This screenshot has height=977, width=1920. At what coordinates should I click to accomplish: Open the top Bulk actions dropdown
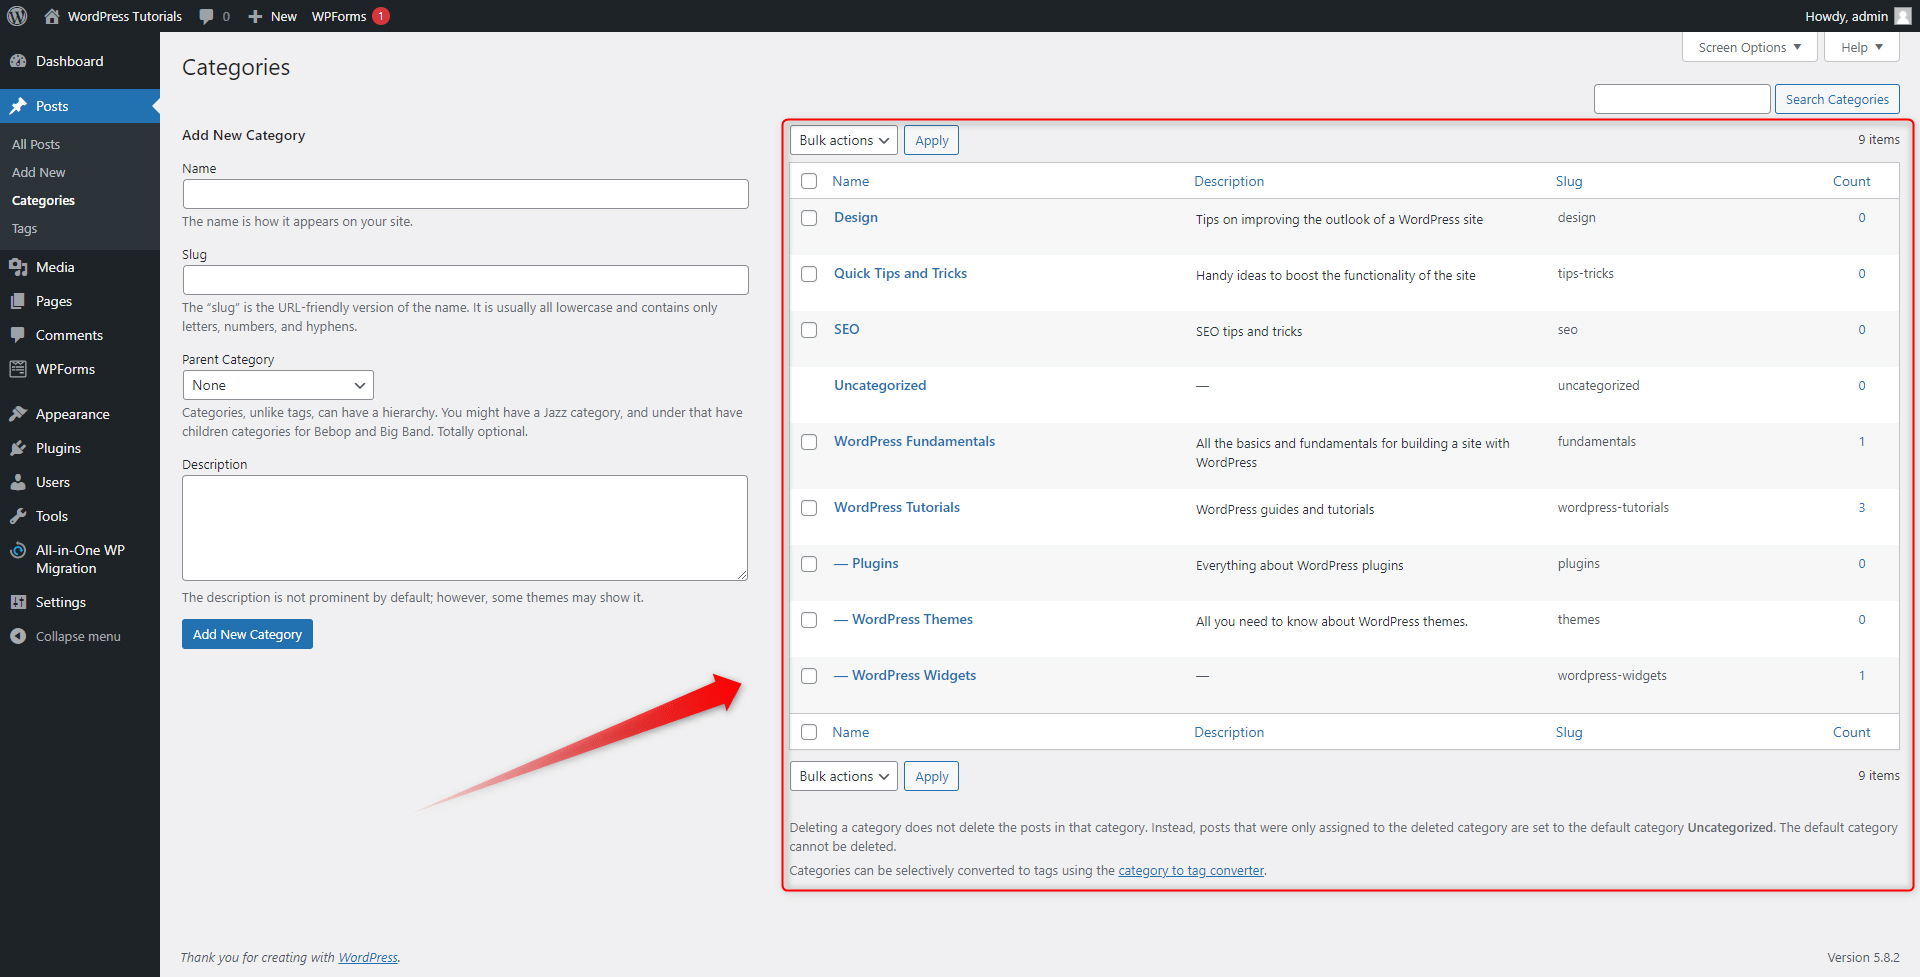point(843,140)
